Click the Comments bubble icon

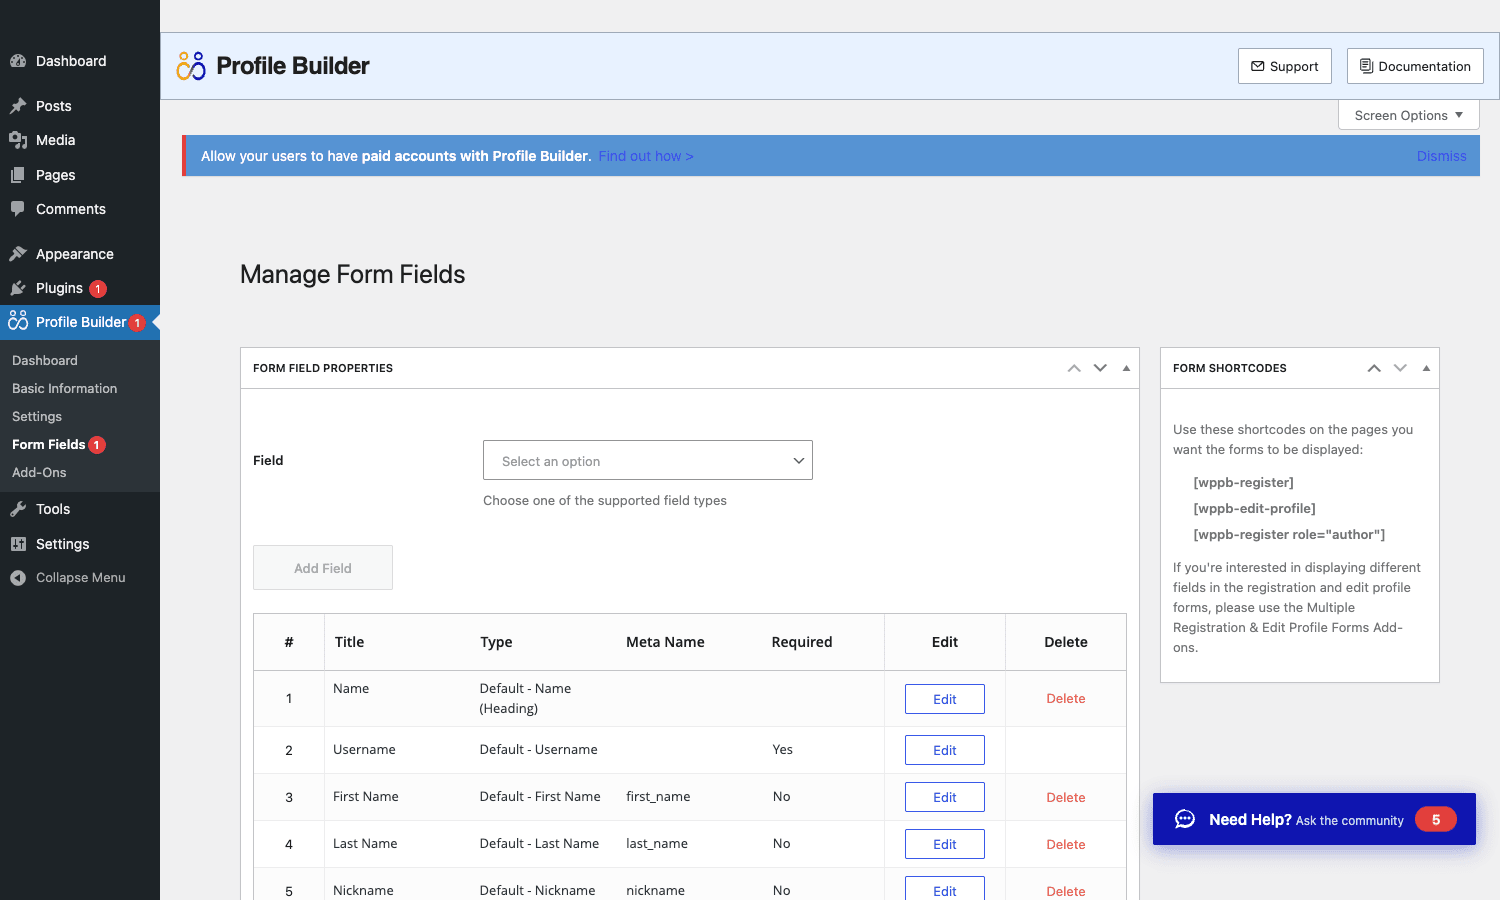pos(18,209)
